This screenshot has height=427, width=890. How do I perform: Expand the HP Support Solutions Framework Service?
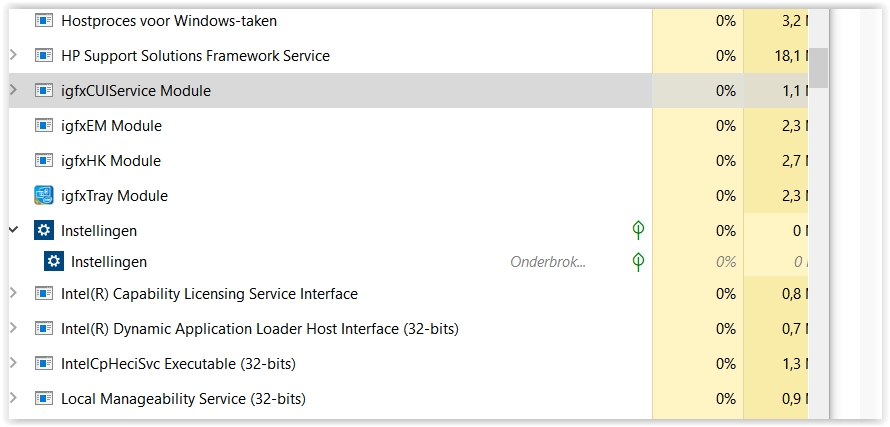click(13, 56)
